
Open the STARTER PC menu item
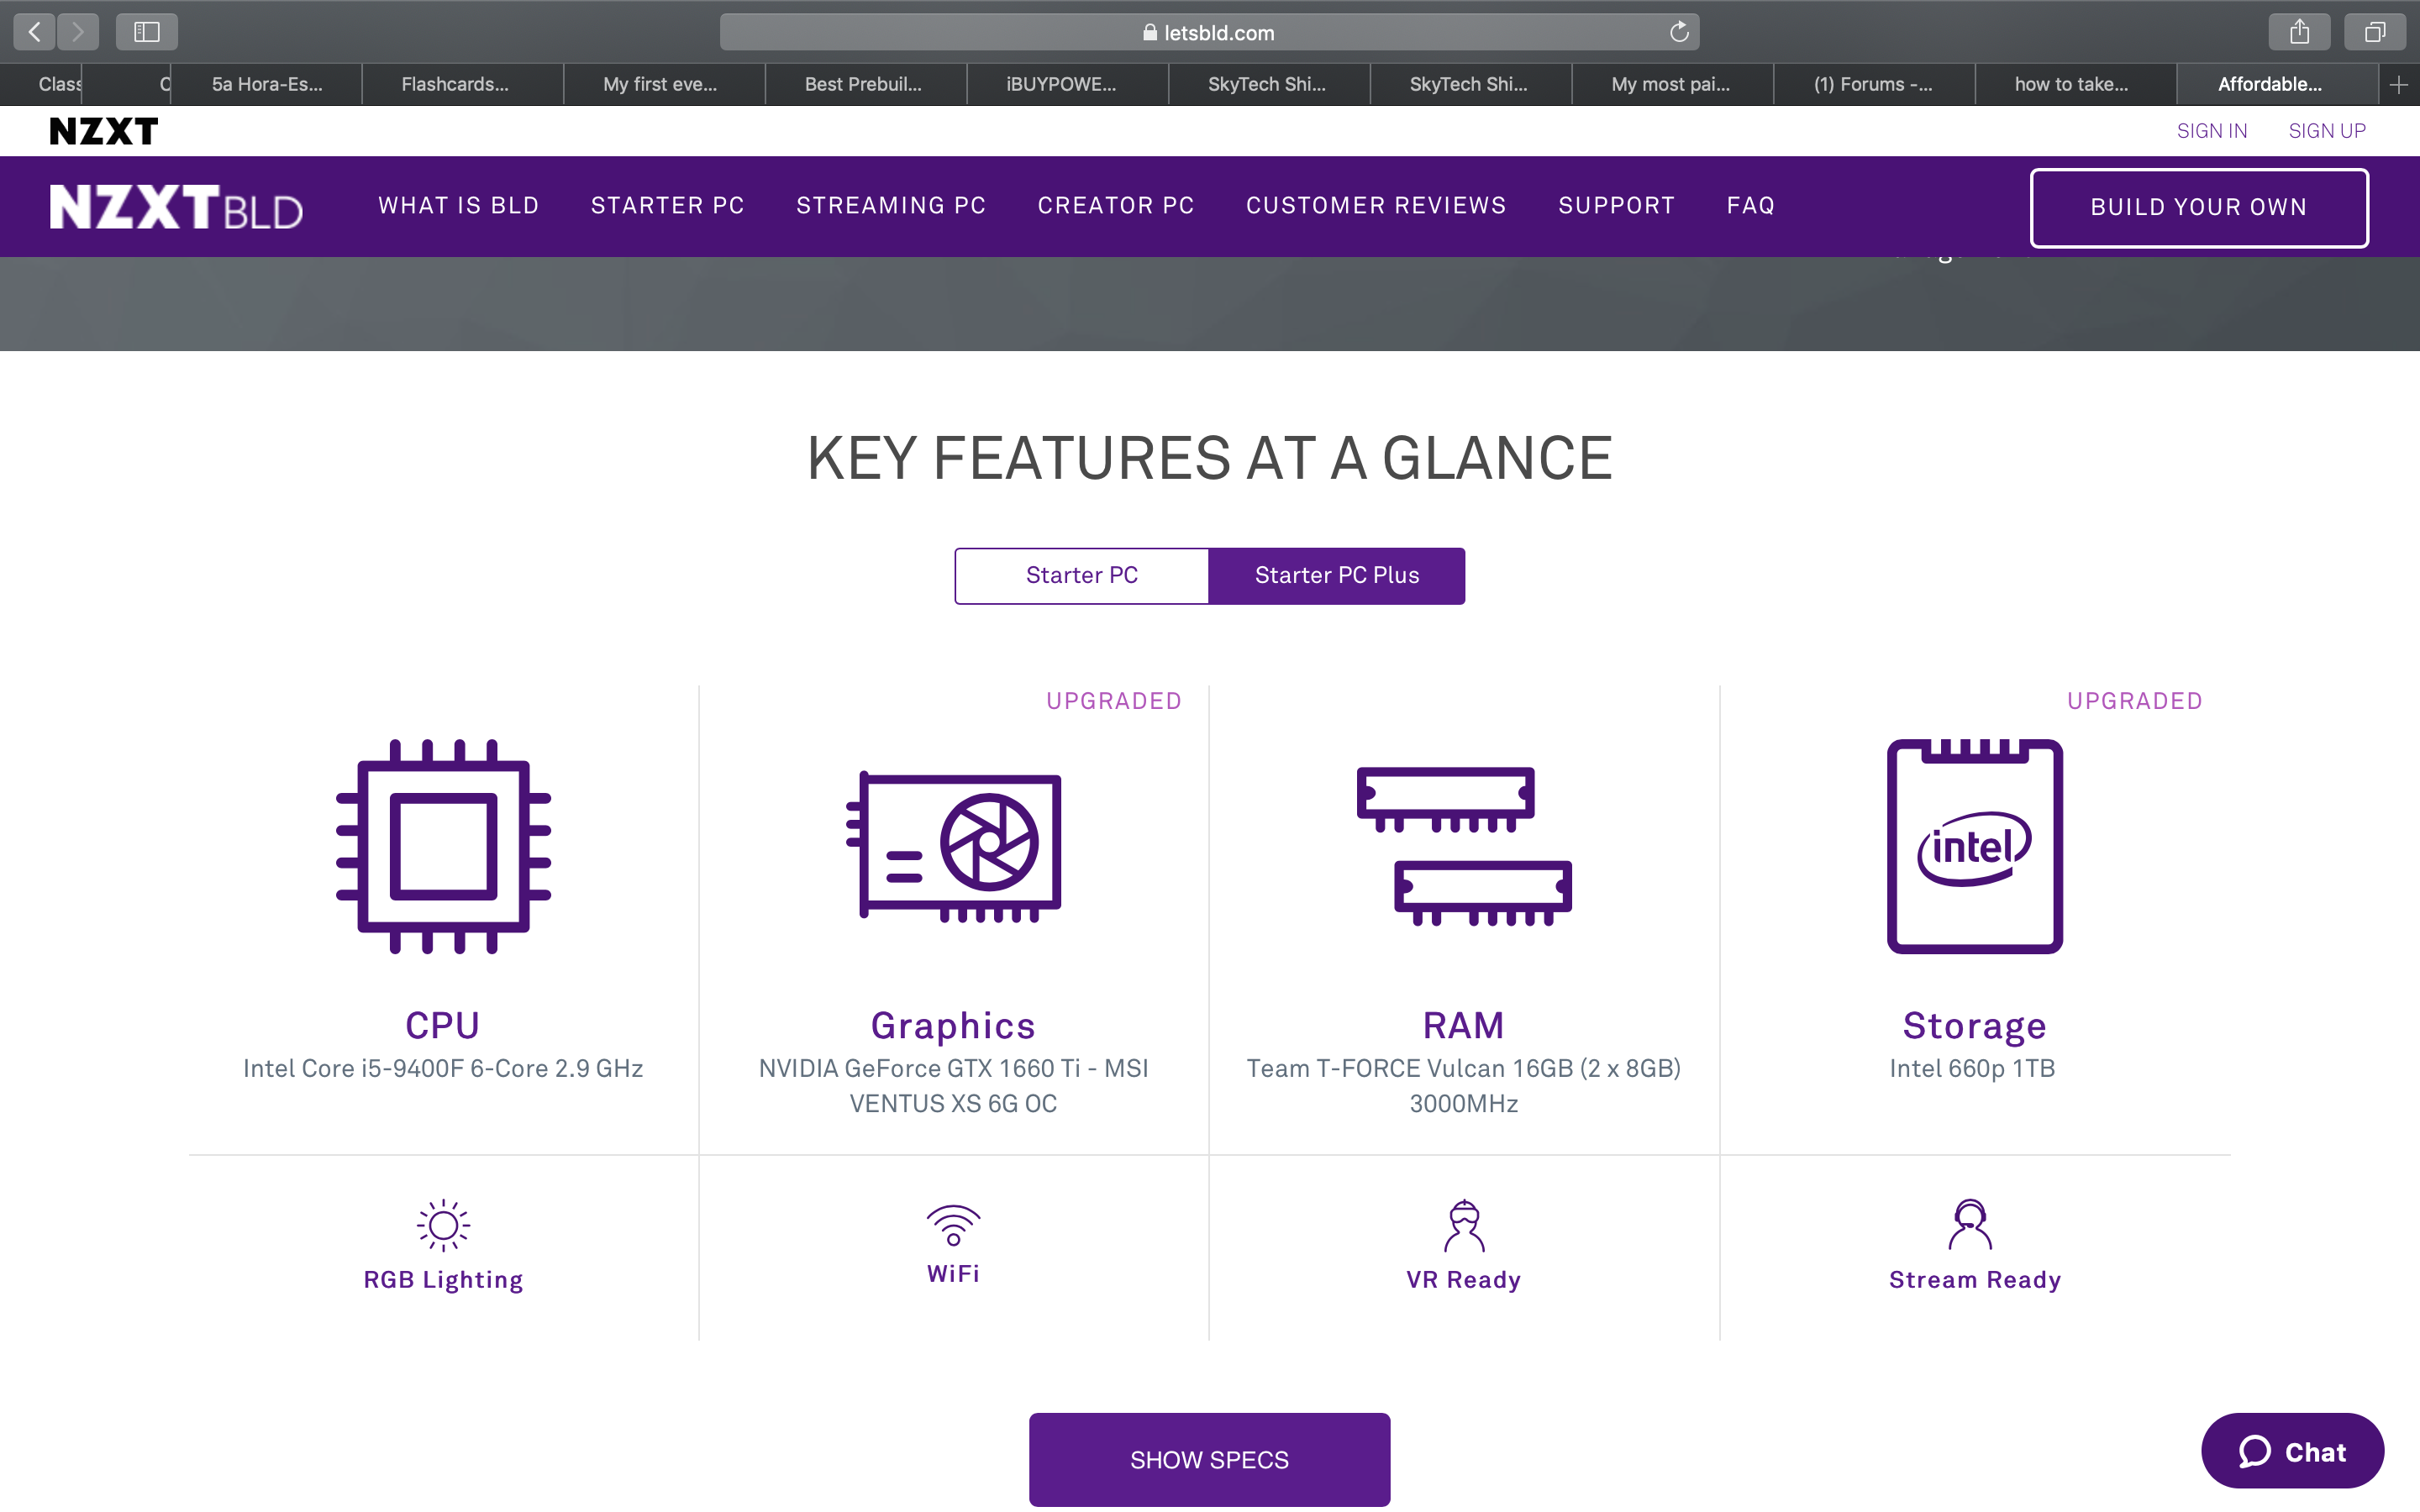pos(668,206)
